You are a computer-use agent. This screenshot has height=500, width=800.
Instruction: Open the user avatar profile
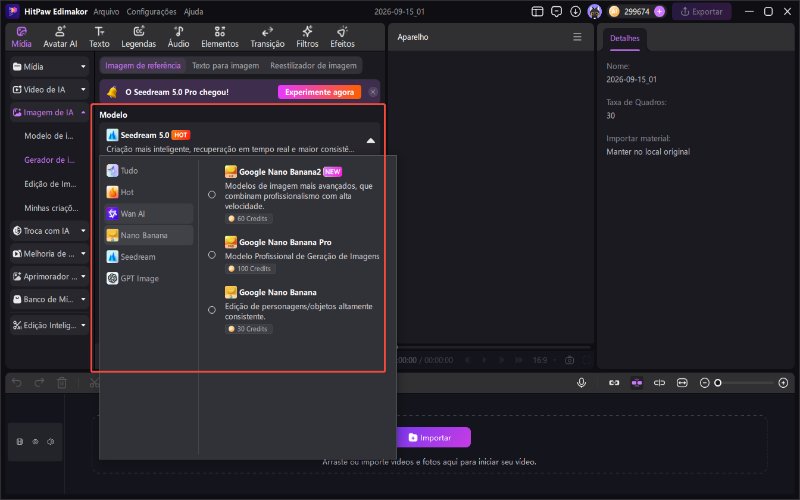(594, 12)
